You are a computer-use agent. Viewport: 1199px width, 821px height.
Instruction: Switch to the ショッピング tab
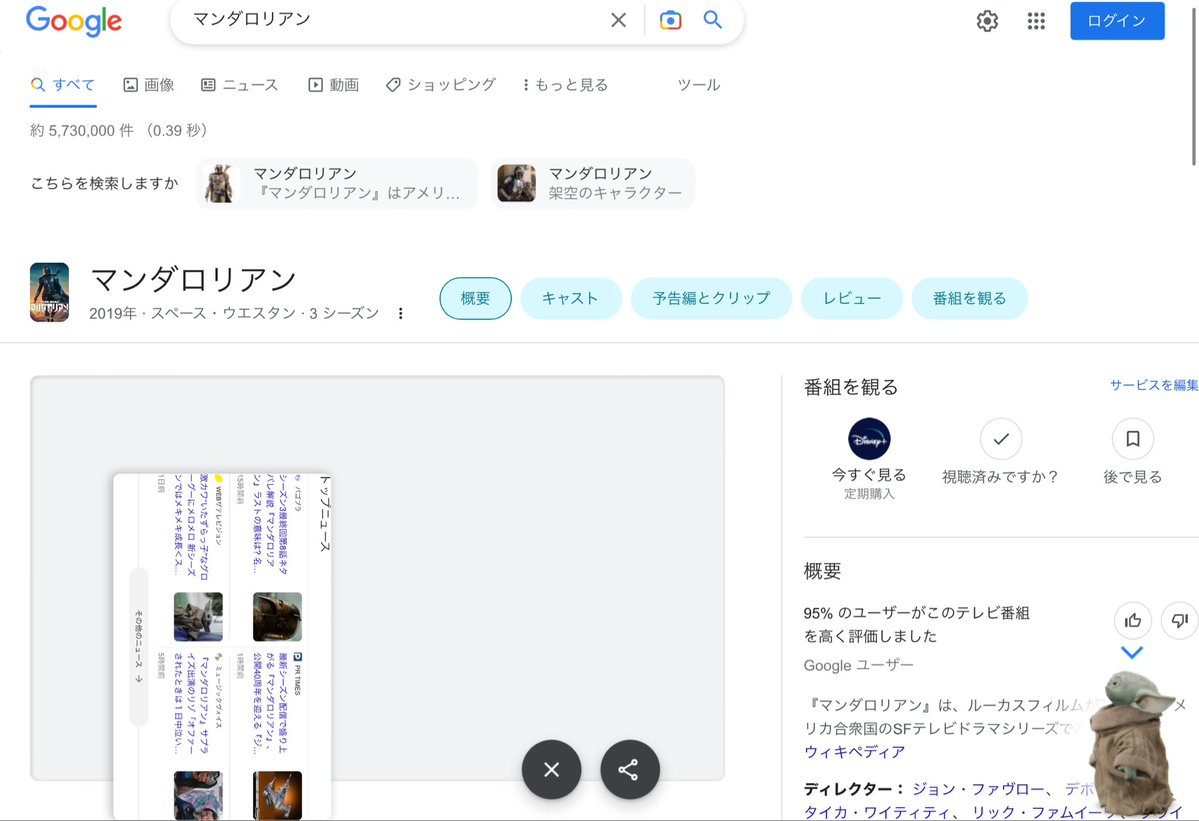click(441, 85)
